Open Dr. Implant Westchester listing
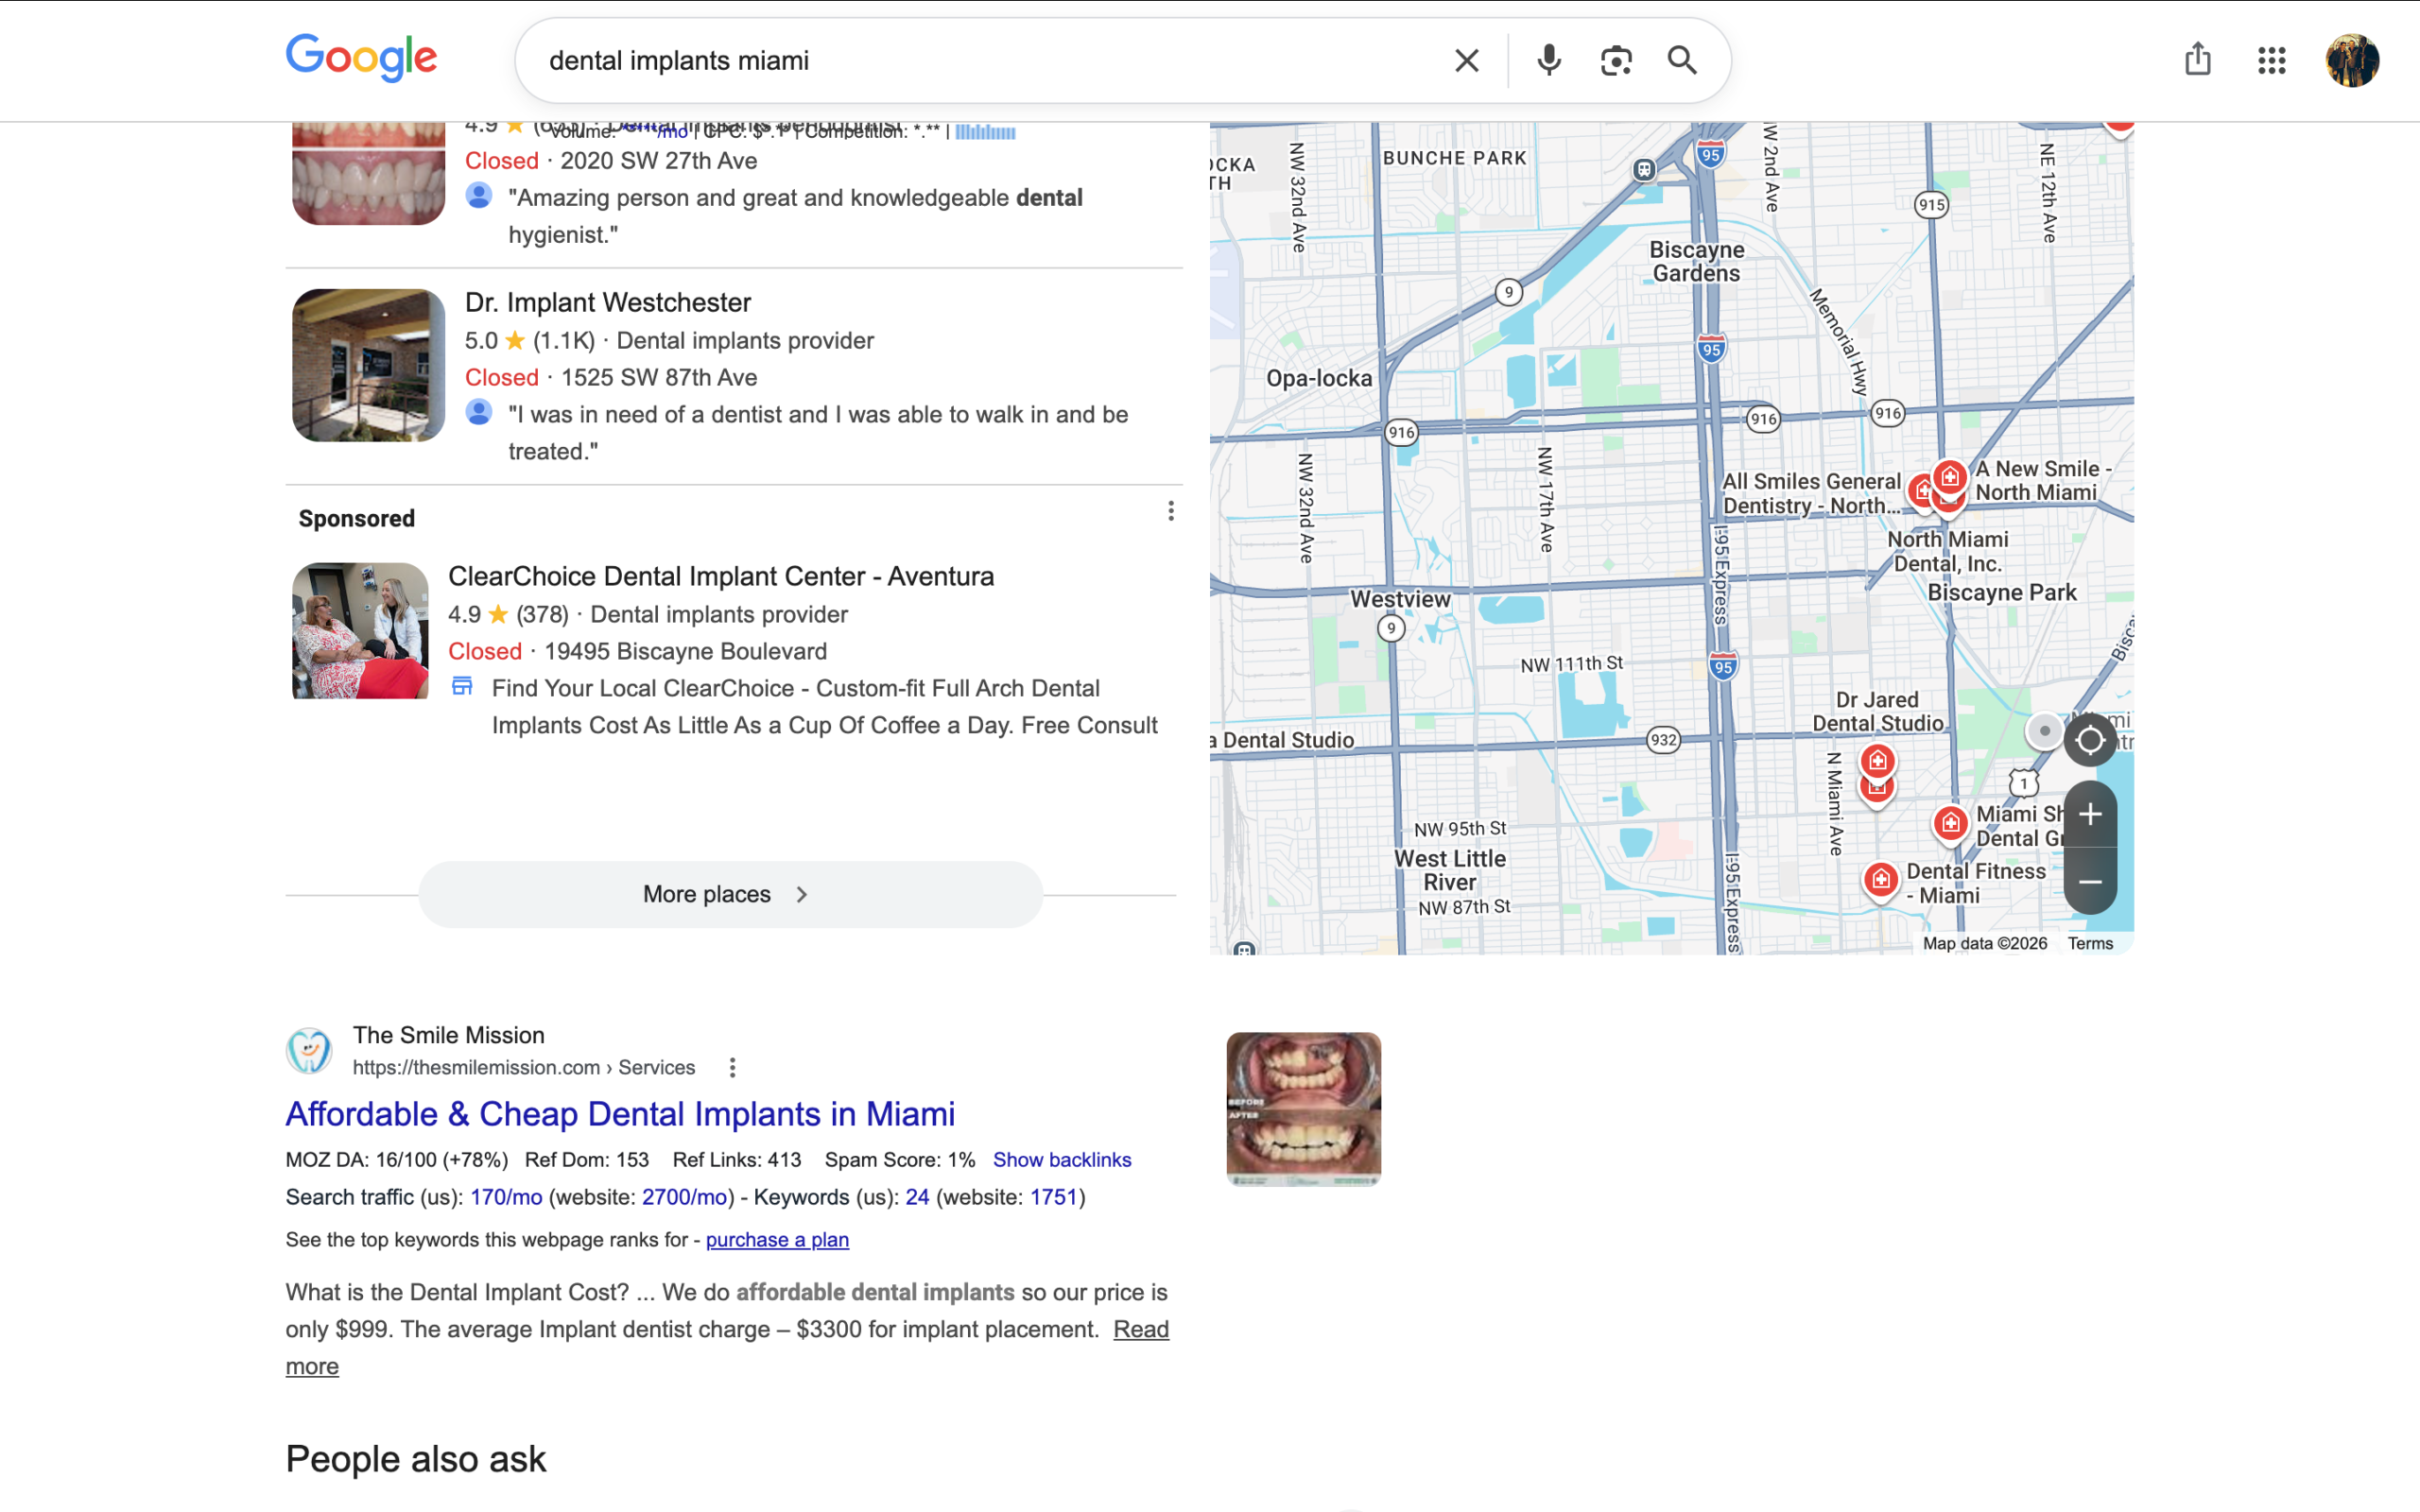This screenshot has height=1512, width=2420. click(x=607, y=302)
